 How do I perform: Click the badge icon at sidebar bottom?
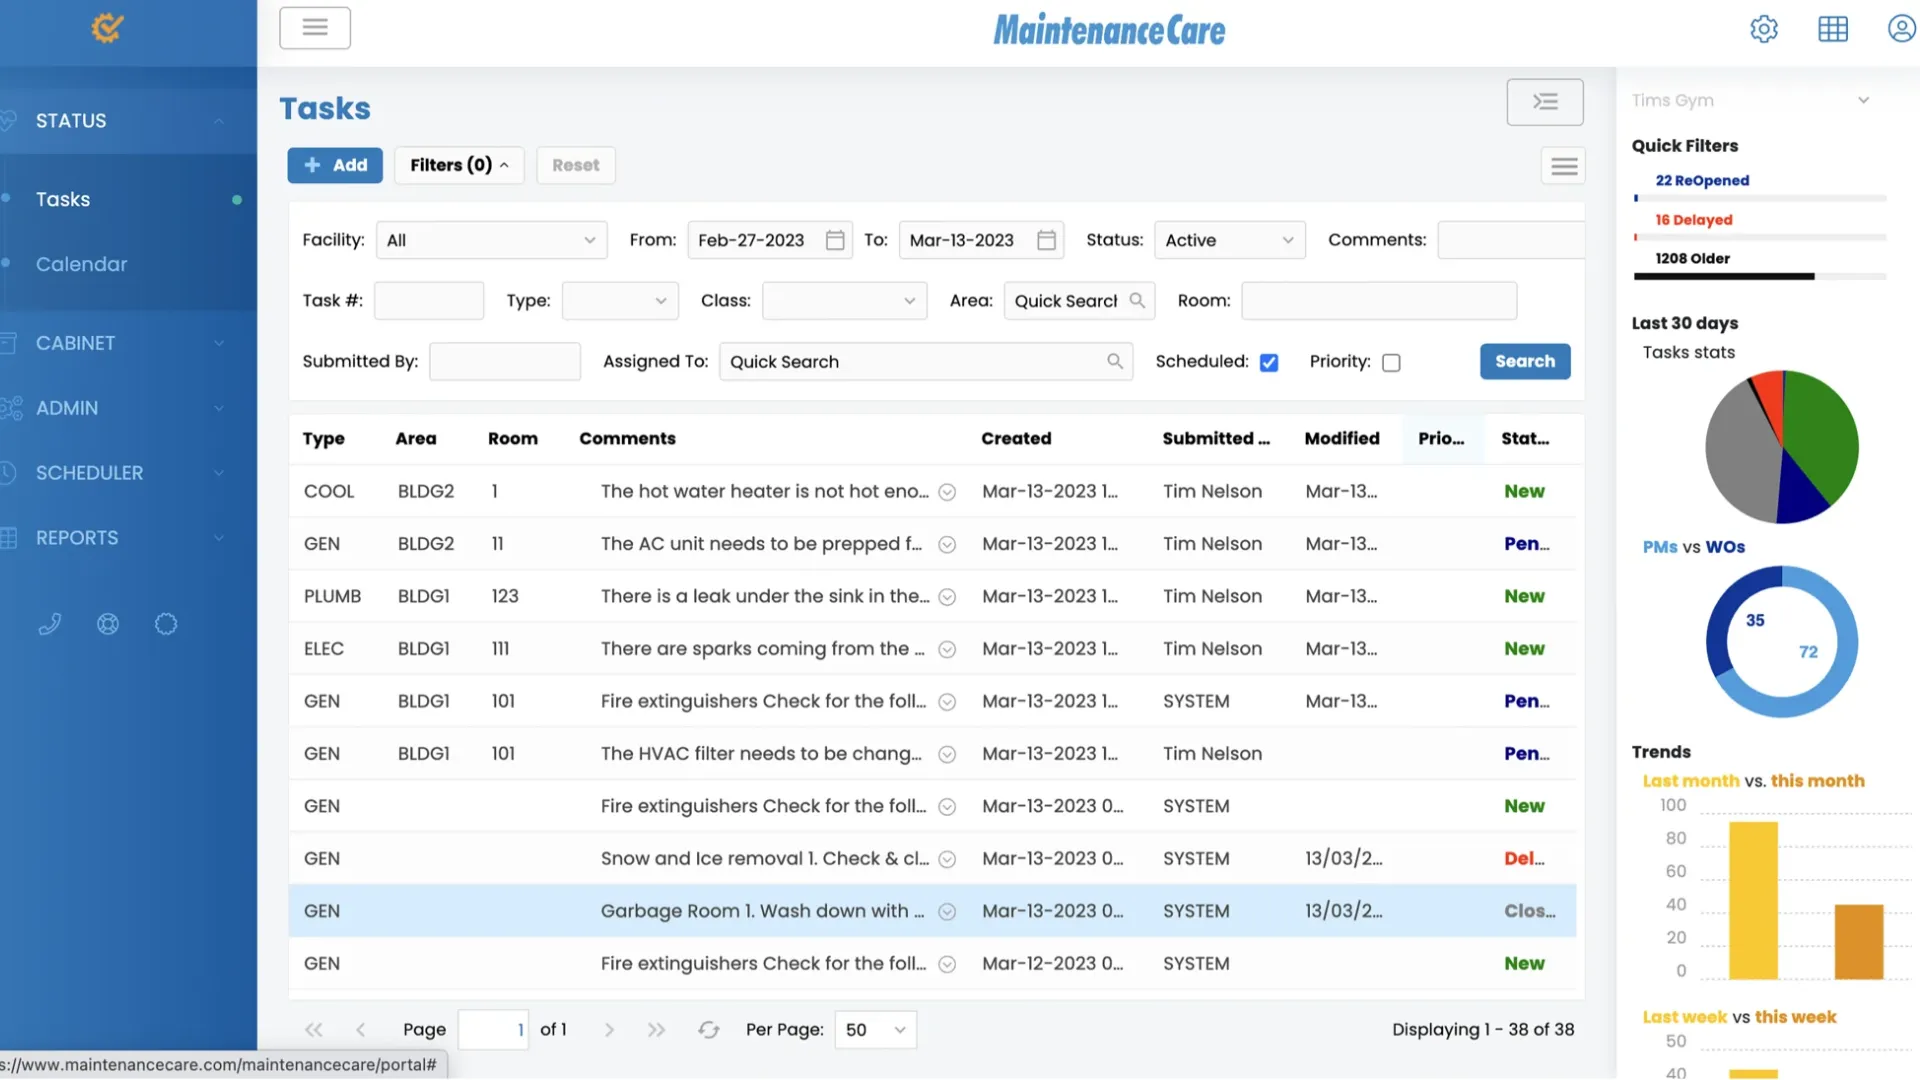(x=166, y=624)
